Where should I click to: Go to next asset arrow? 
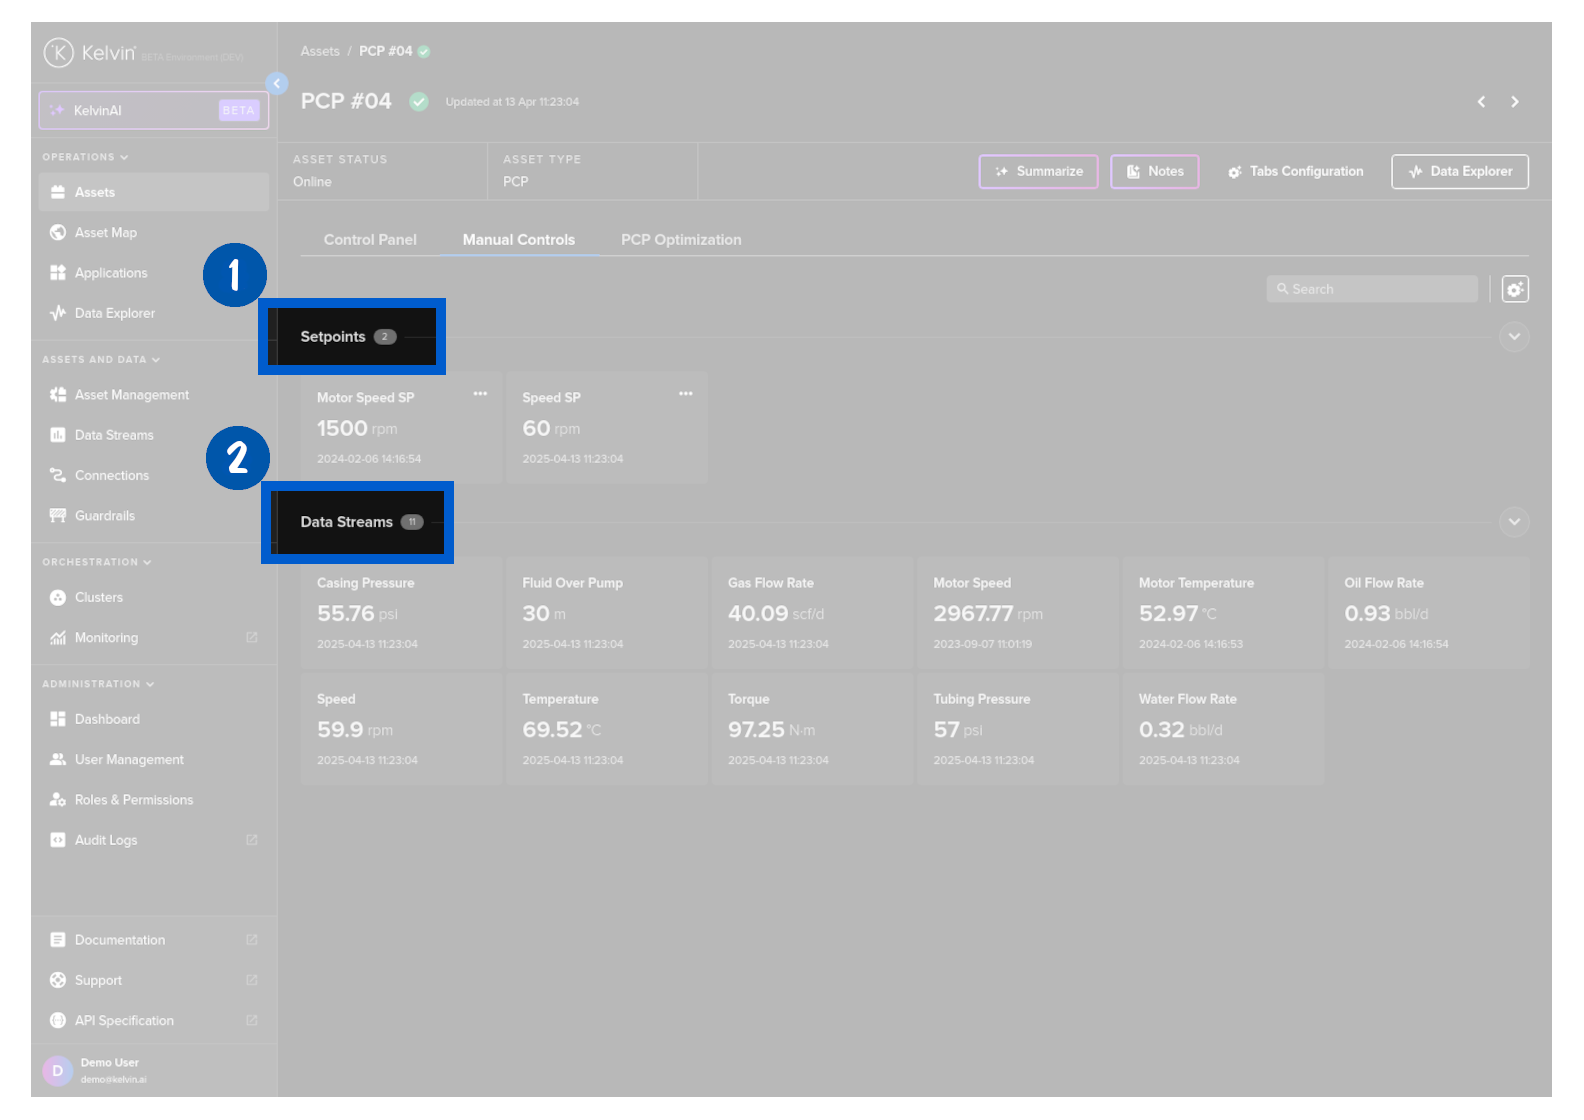point(1515,102)
